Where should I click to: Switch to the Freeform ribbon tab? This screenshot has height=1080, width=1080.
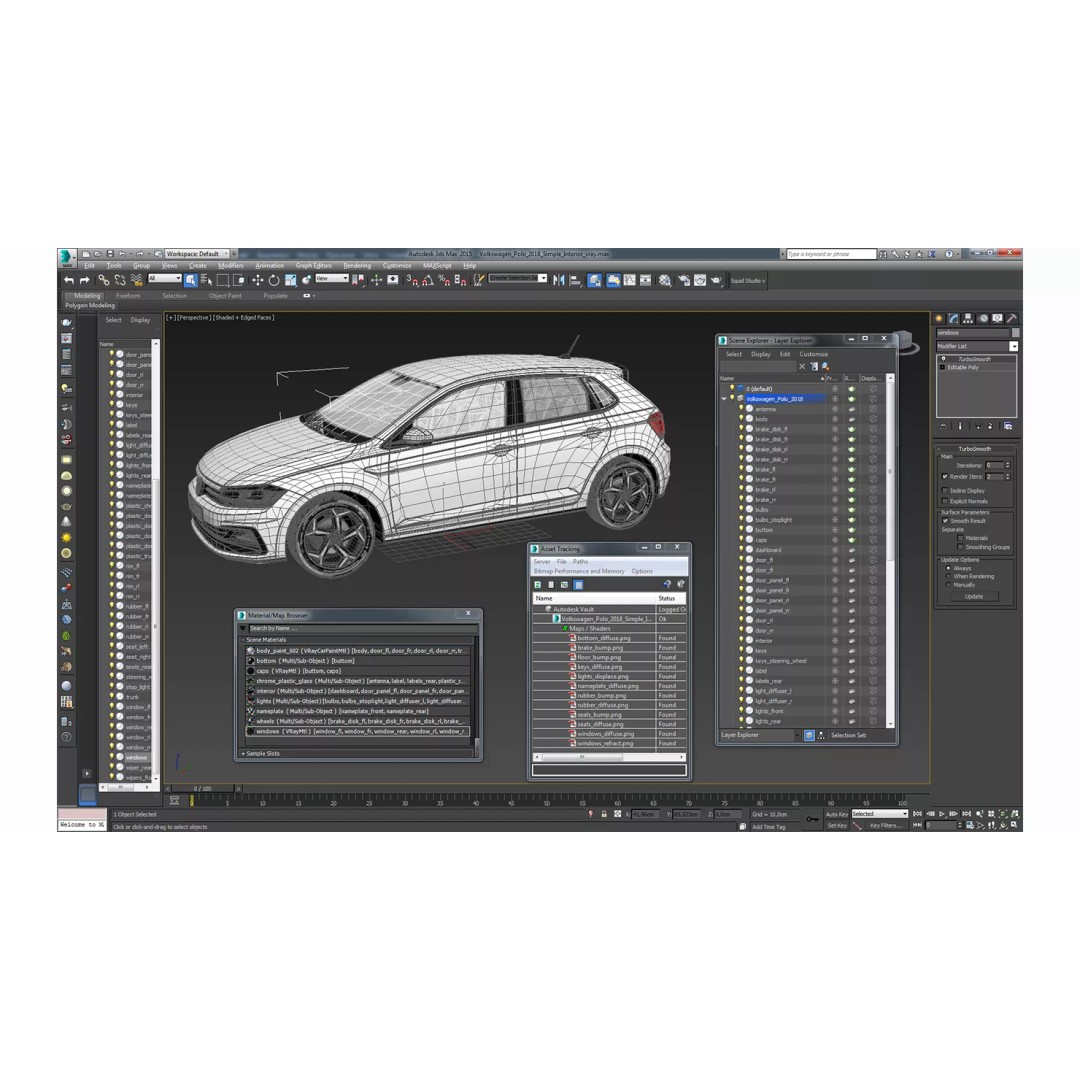pos(128,296)
